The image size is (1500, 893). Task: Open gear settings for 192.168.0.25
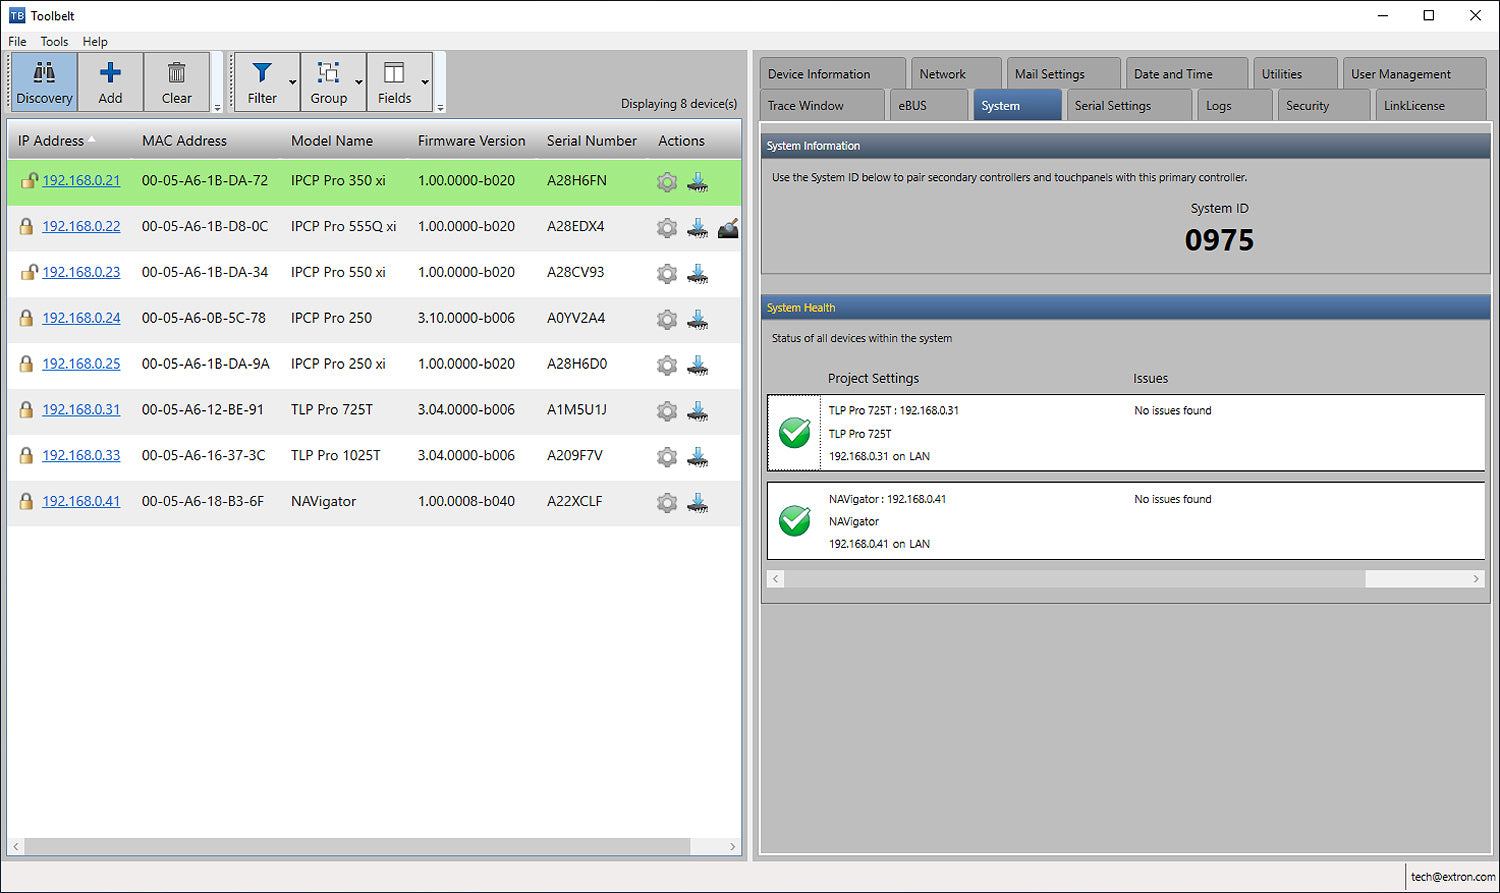coord(667,365)
